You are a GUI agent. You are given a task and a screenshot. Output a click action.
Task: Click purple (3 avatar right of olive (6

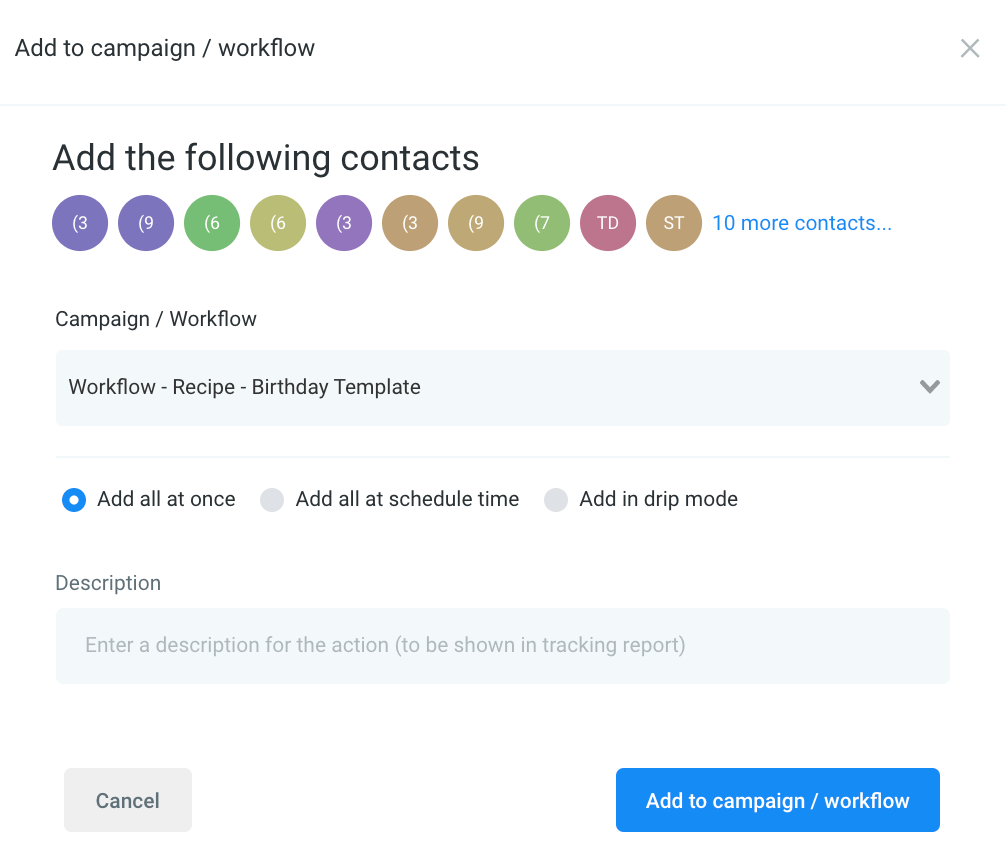(x=344, y=223)
